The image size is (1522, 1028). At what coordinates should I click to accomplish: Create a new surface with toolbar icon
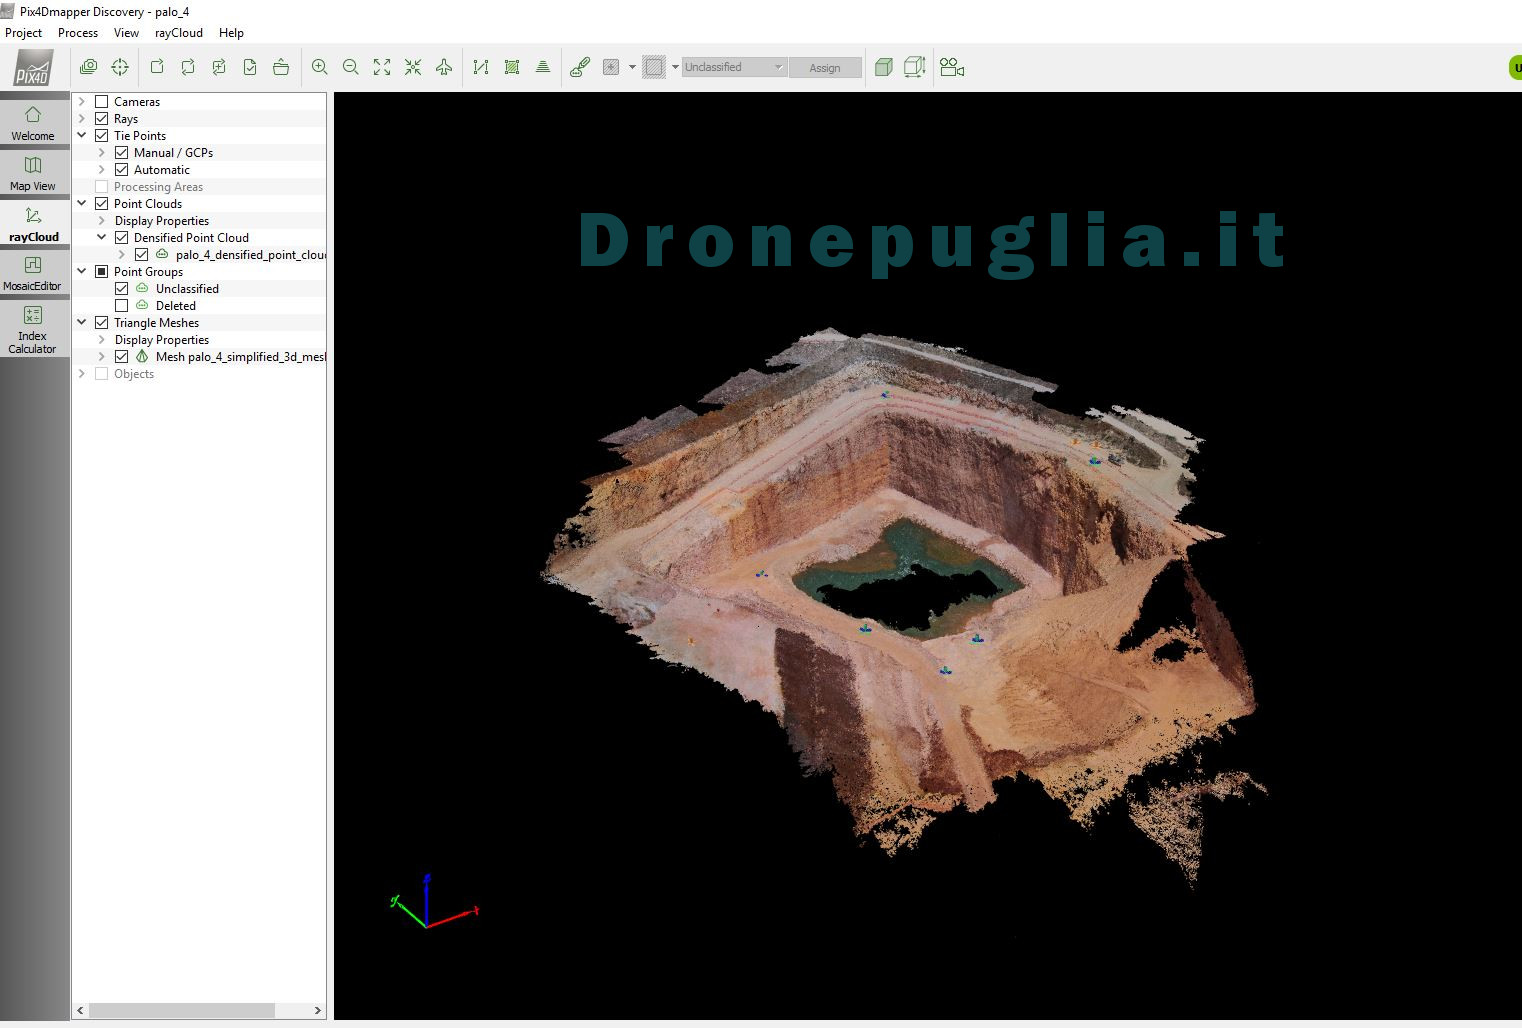(512, 67)
